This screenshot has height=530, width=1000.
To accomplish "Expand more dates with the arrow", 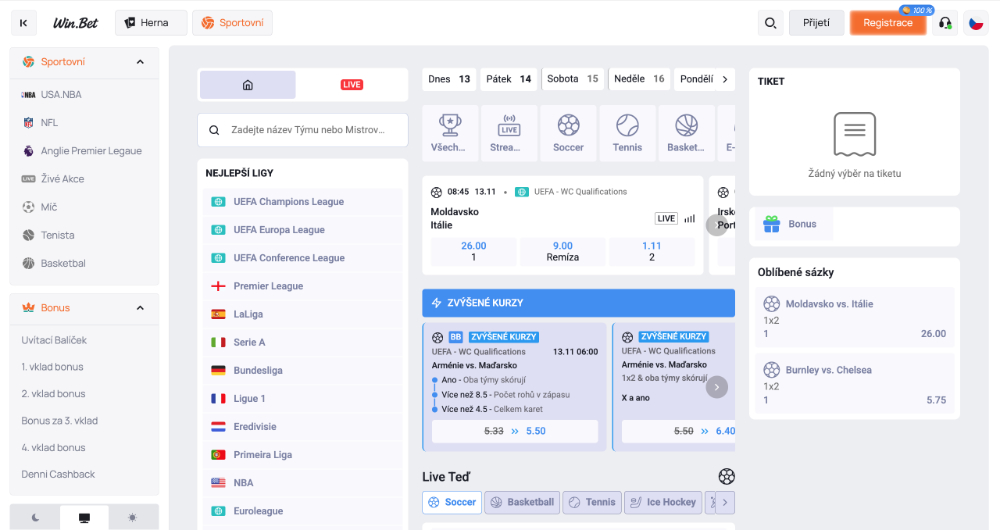I will pyautogui.click(x=725, y=79).
